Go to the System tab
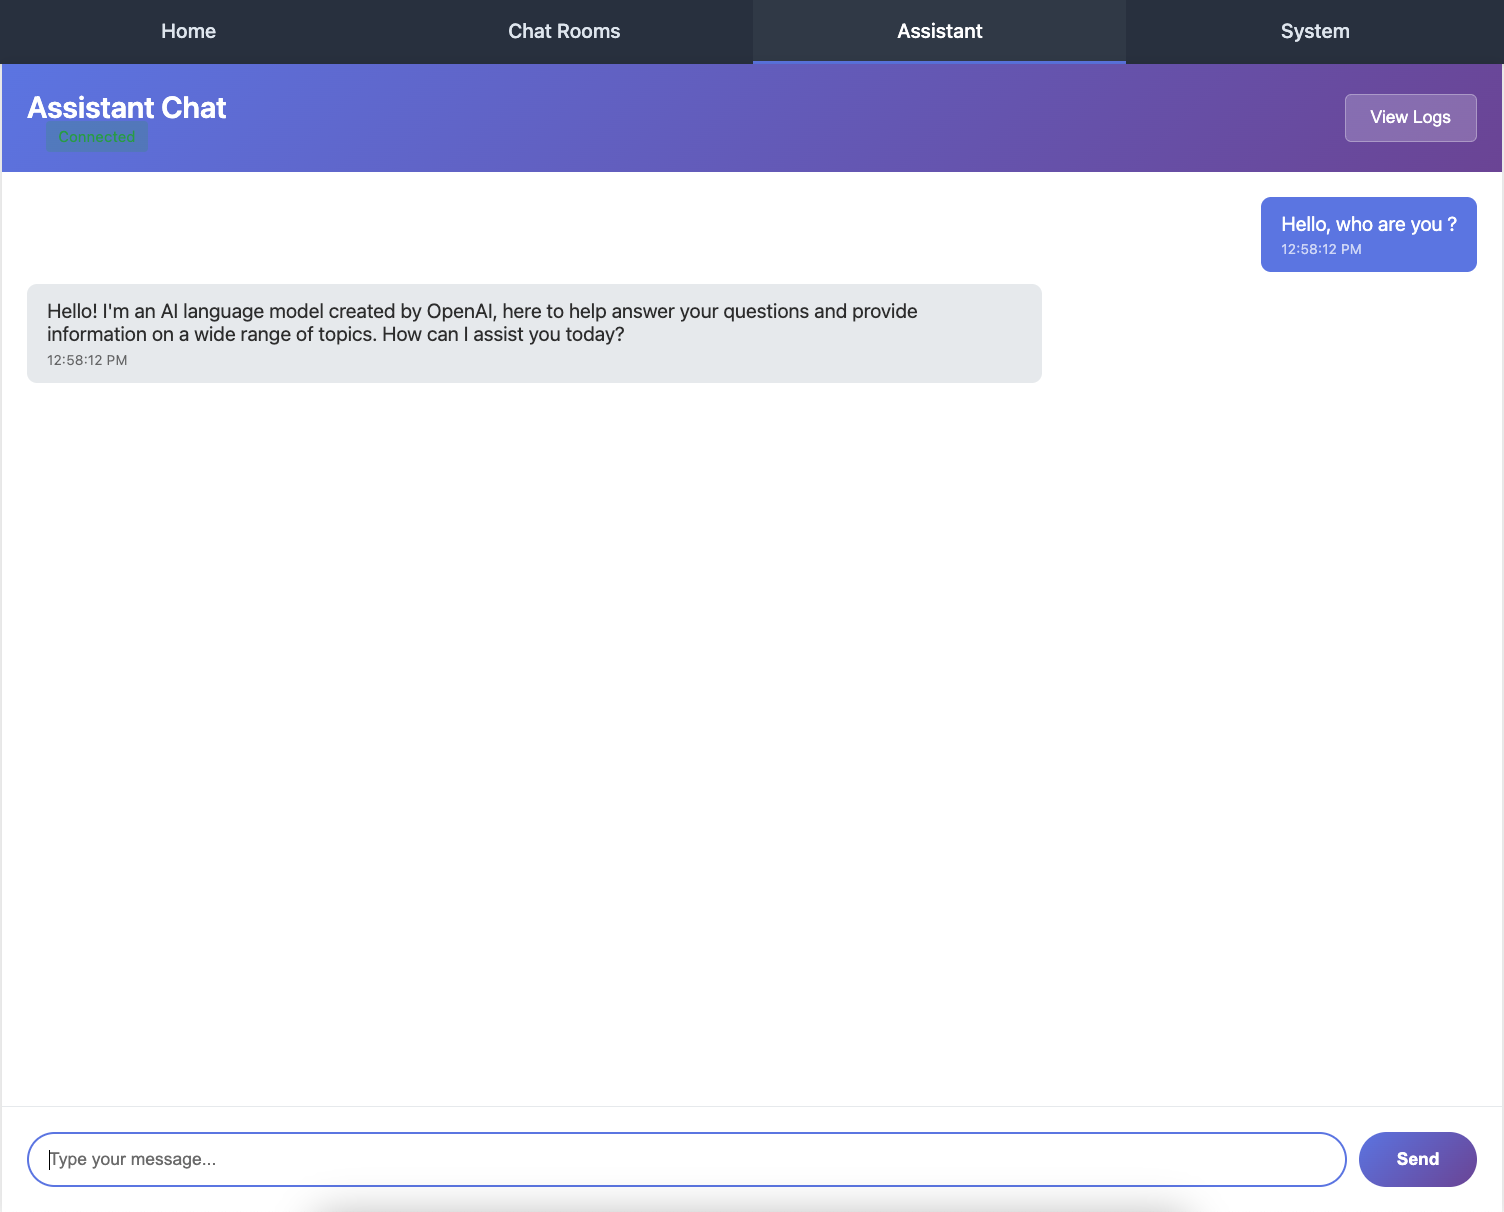This screenshot has width=1504, height=1212. (1315, 31)
